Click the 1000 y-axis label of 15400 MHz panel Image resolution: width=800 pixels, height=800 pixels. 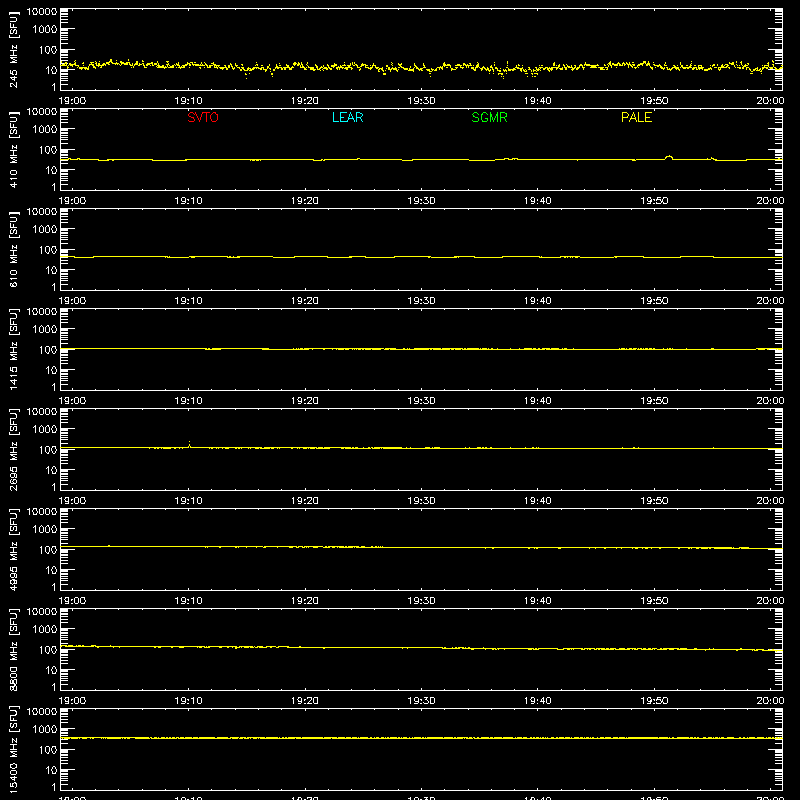(x=45, y=730)
